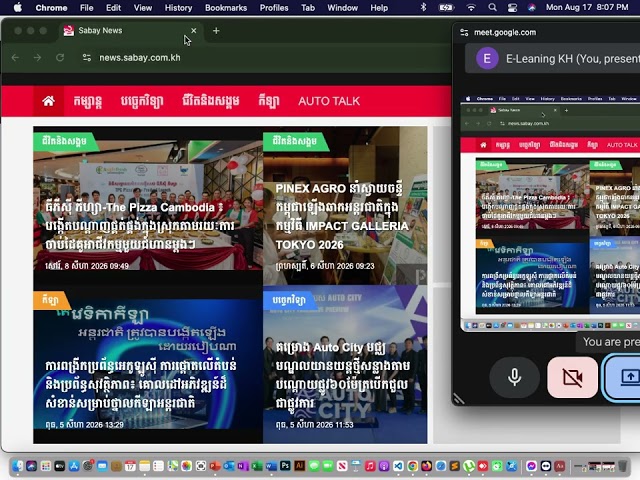Click ជីវិតនិងសង្គម tag on PINEX article
Screen dimensions: 640x480
click(295, 141)
